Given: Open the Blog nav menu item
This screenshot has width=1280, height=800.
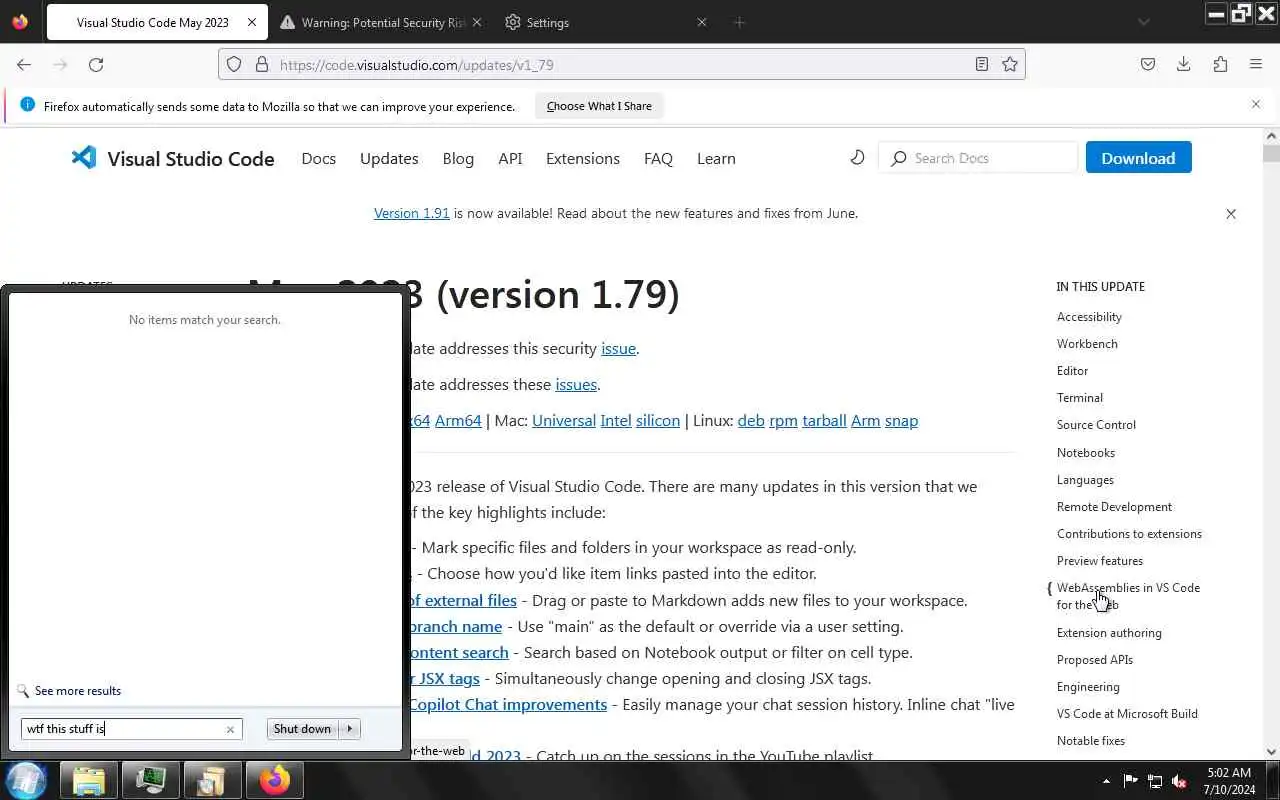Looking at the screenshot, I should (458, 158).
